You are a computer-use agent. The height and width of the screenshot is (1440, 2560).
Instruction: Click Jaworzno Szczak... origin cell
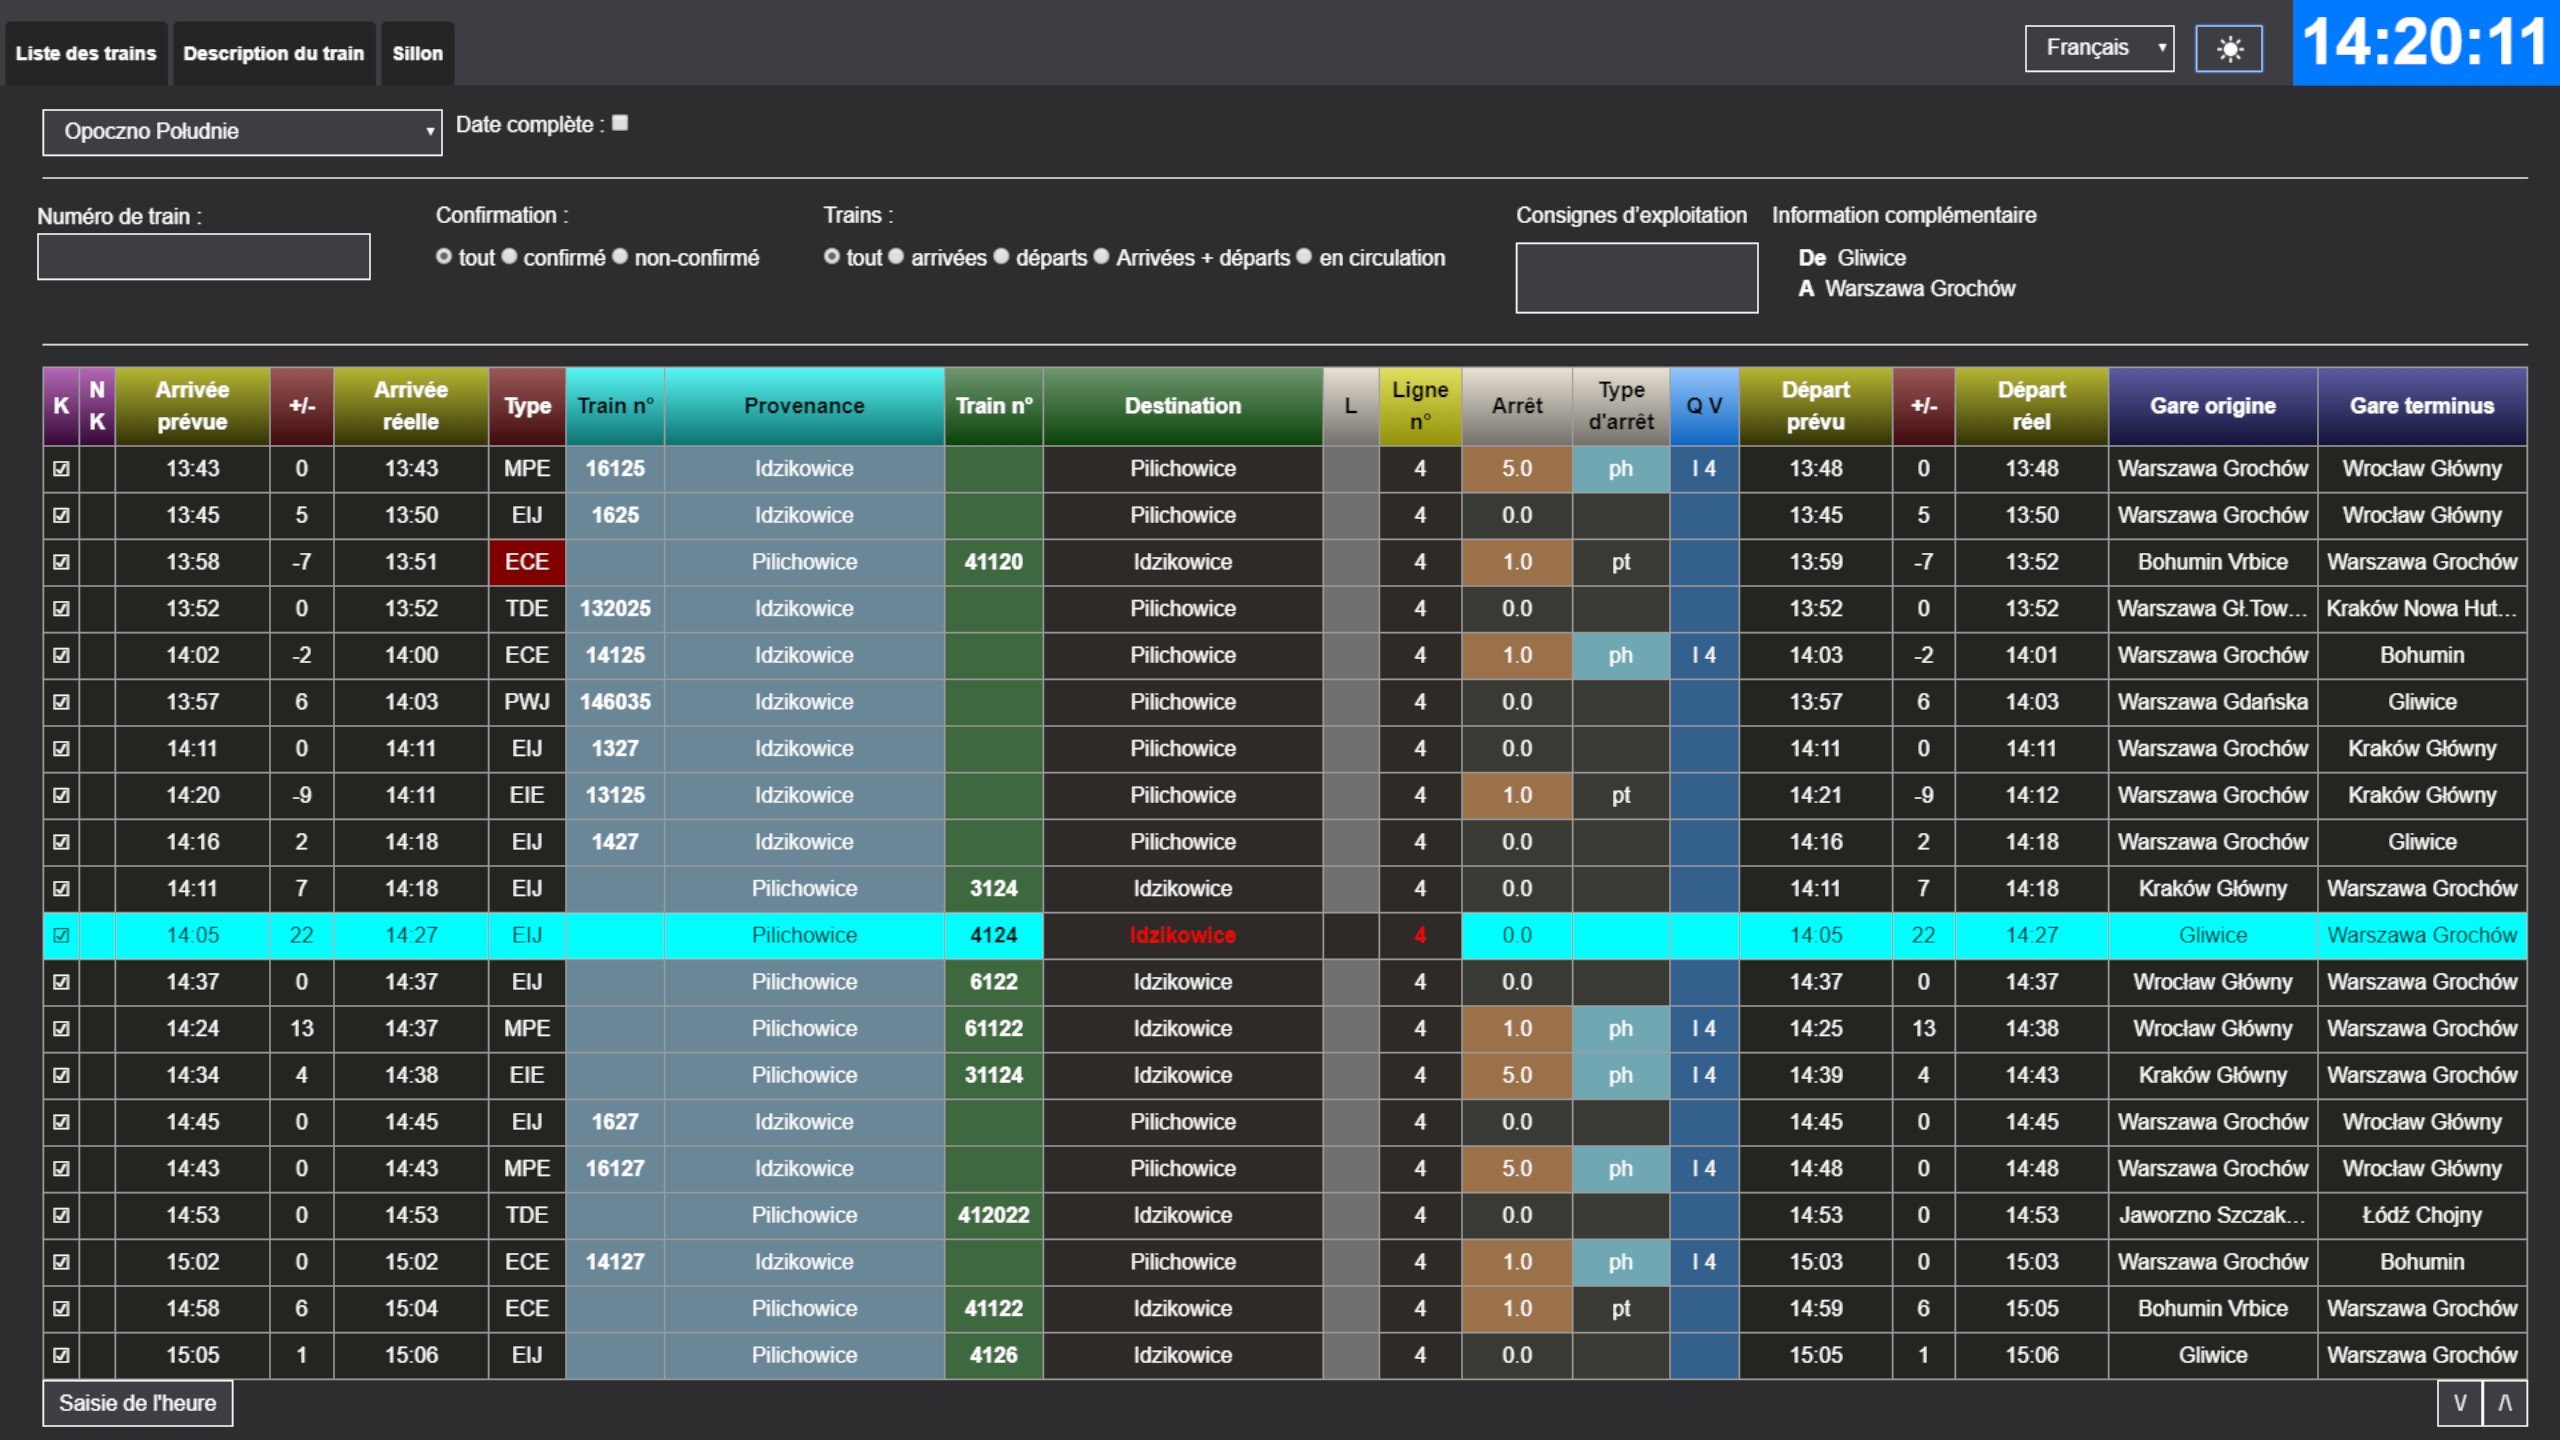point(2213,1215)
